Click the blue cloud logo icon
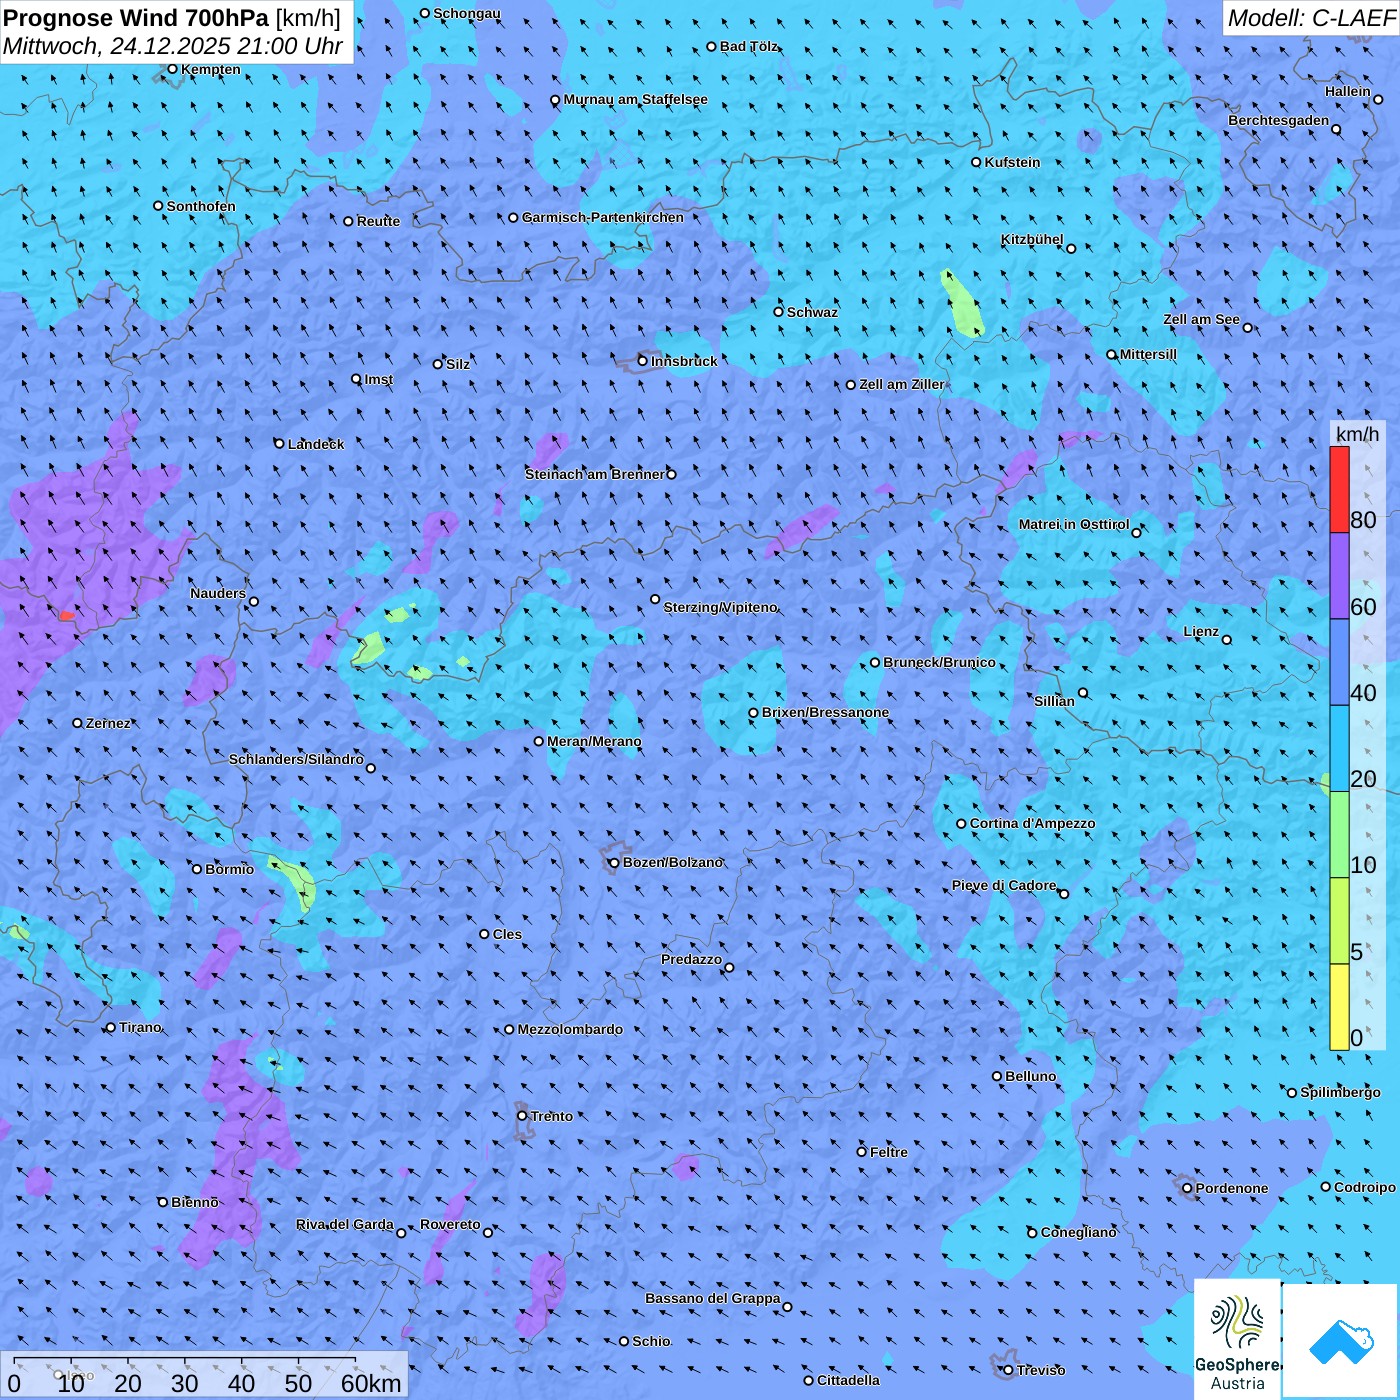The image size is (1400, 1400). pos(1340,1341)
